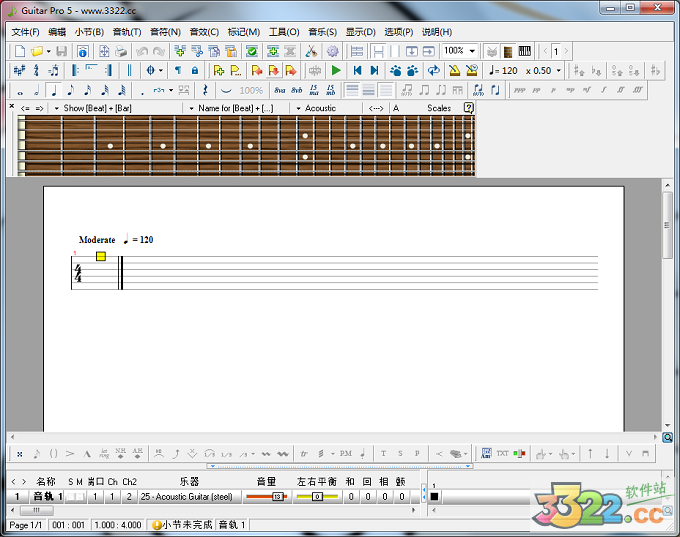Click the fretboard <---> range button
680x537 pixels.
pyautogui.click(x=376, y=108)
